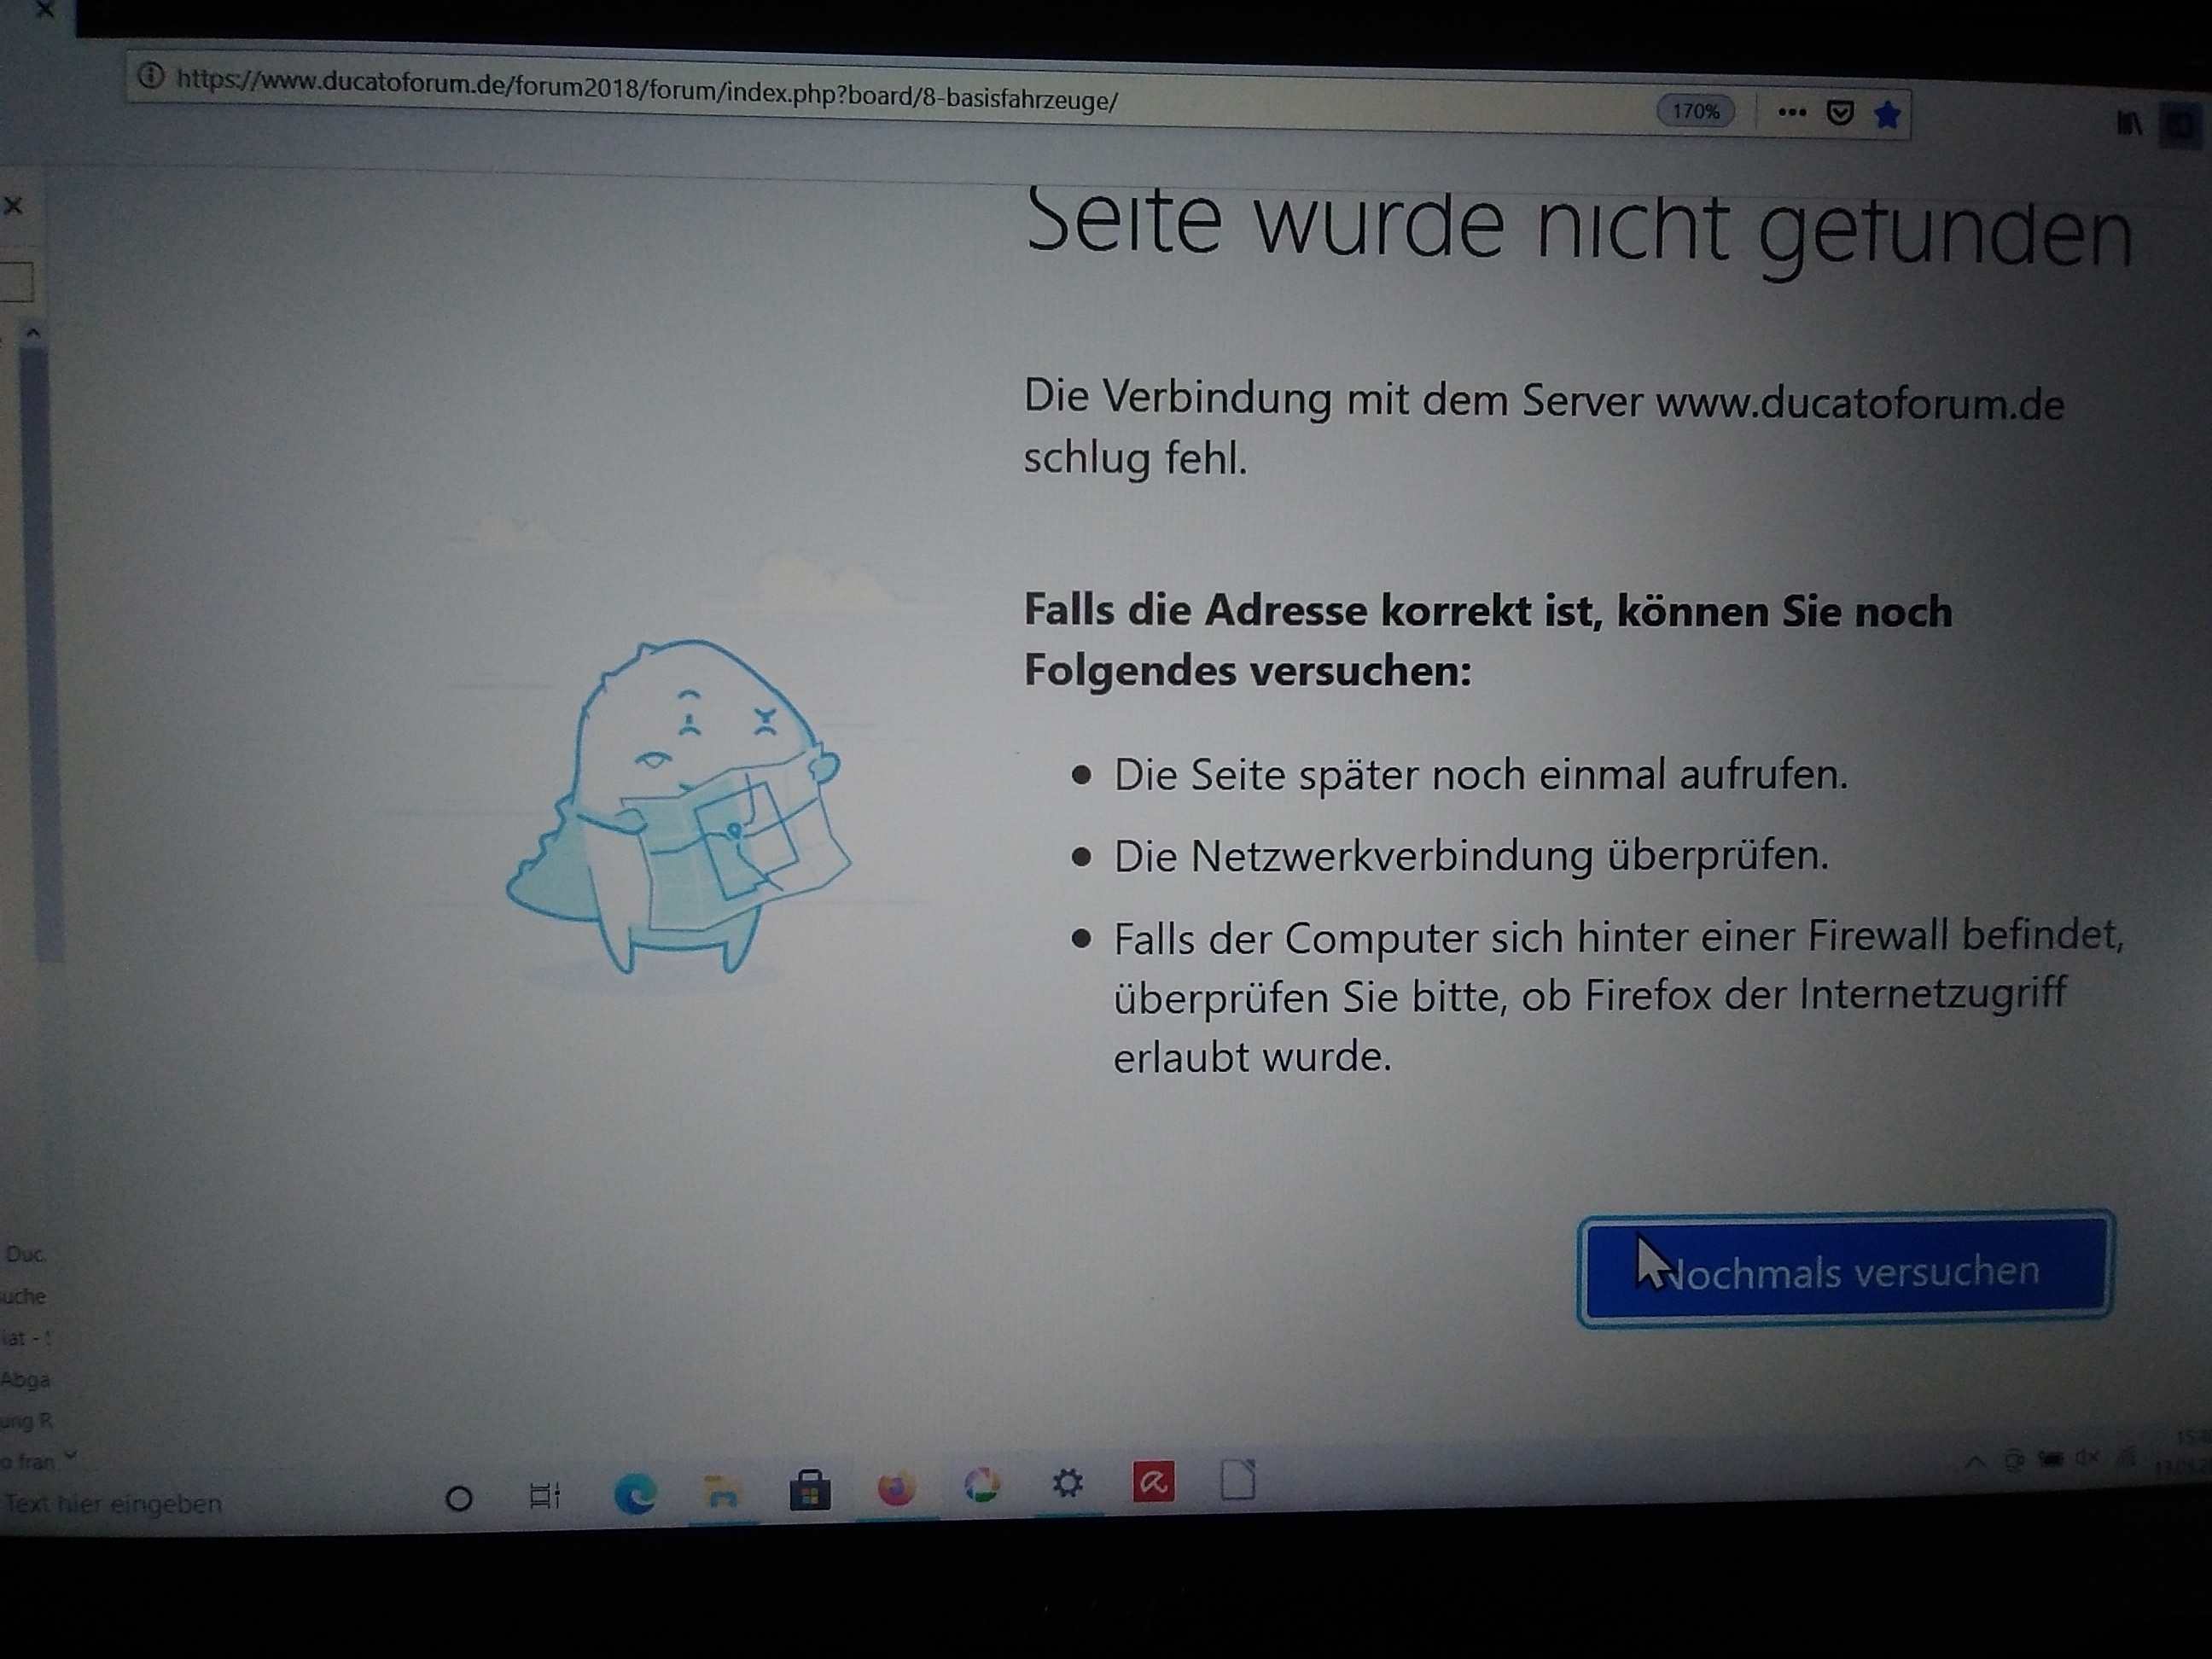Screen dimensions: 2212x1659
Task: Open Windows Settings gear in taskbar
Action: [1067, 1483]
